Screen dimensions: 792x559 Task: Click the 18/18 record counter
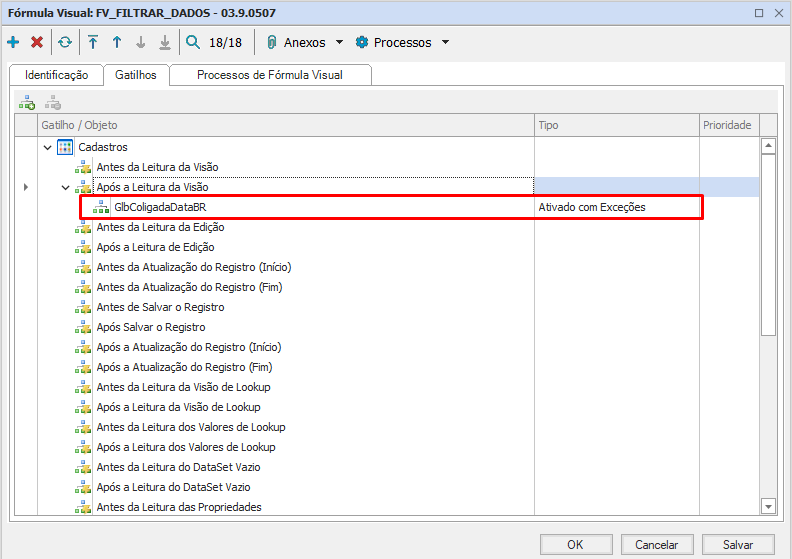pos(225,42)
